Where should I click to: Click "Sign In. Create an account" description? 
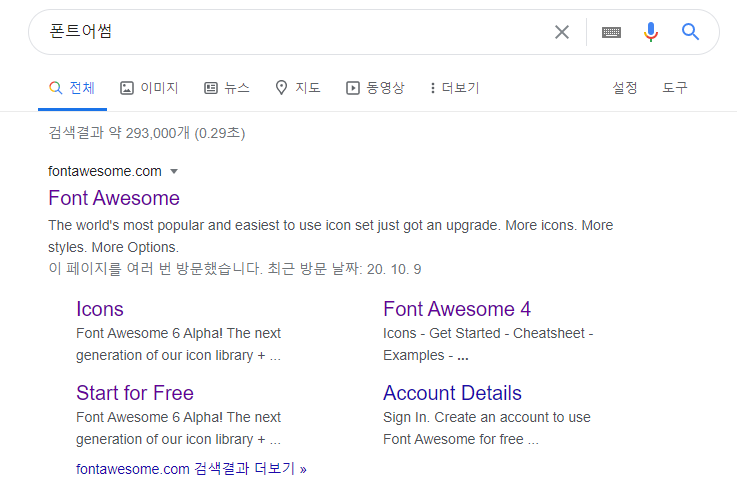click(x=487, y=428)
